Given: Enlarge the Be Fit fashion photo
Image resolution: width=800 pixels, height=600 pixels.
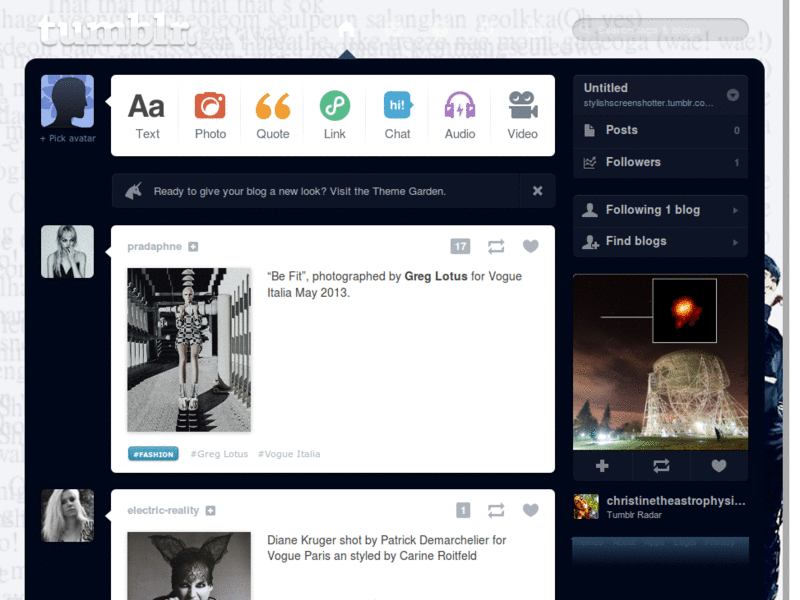Looking at the screenshot, I should (x=189, y=350).
